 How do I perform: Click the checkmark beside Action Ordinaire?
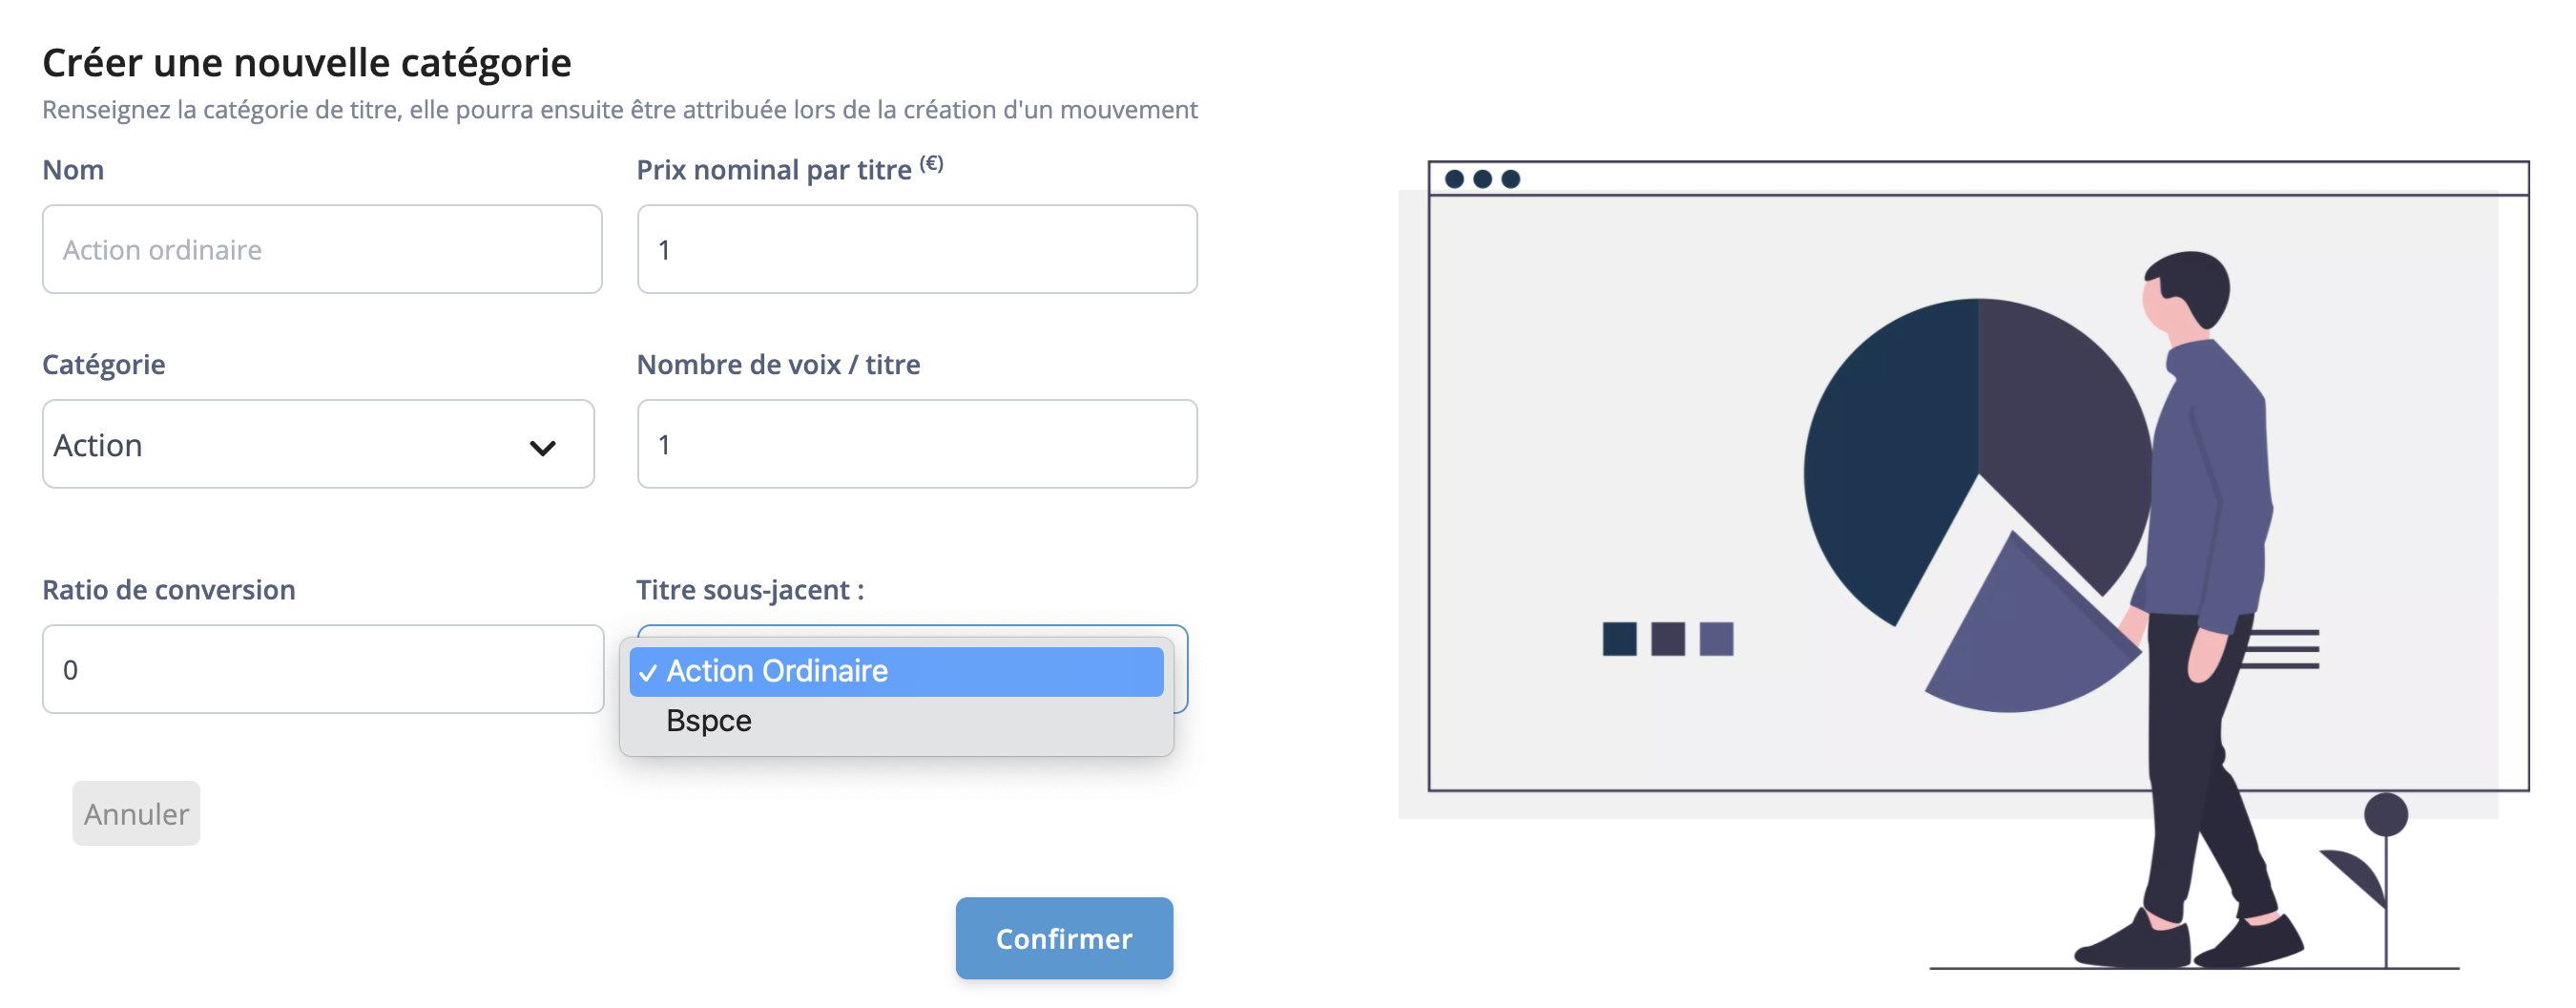coord(650,671)
